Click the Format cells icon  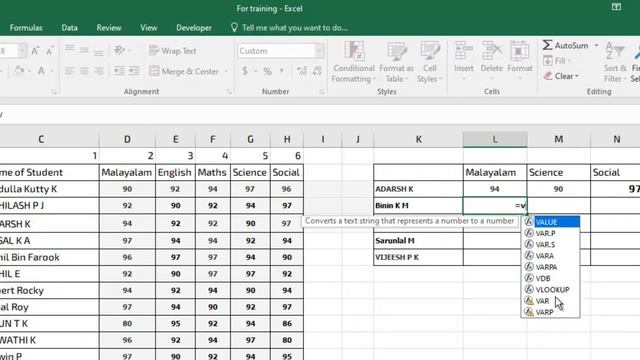pyautogui.click(x=520, y=51)
